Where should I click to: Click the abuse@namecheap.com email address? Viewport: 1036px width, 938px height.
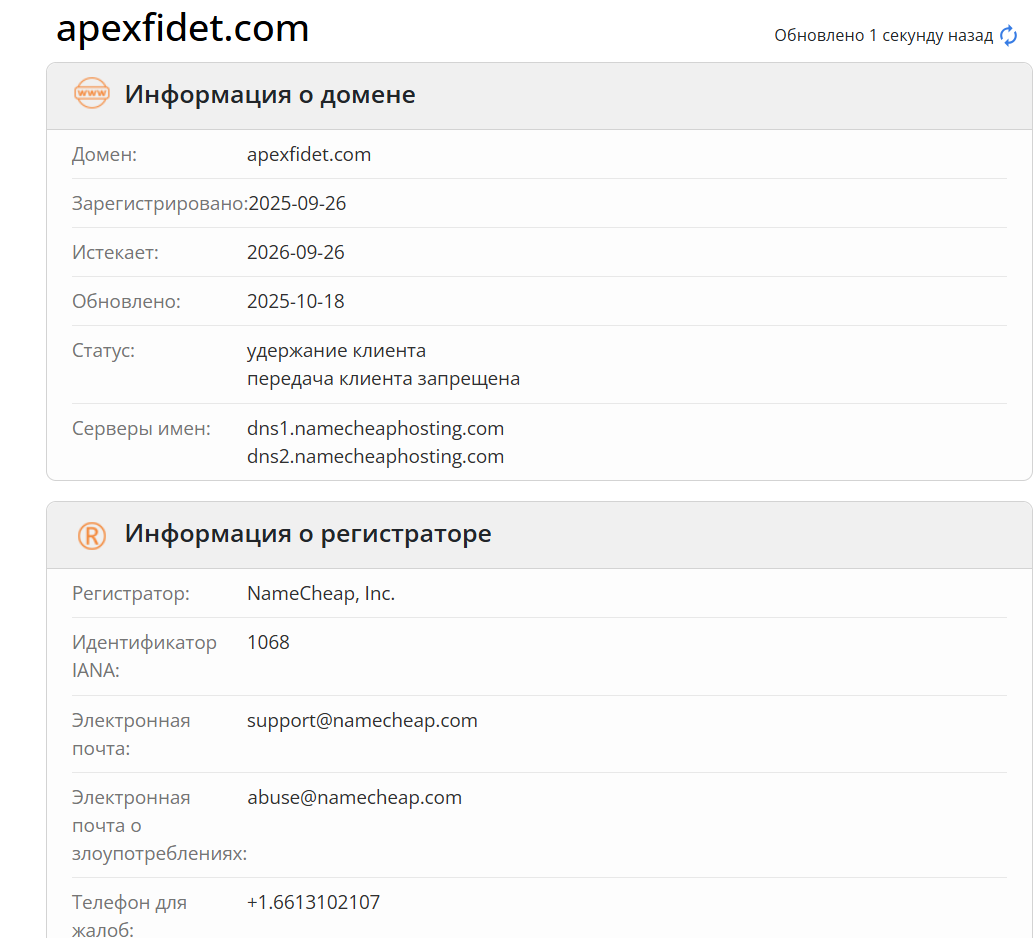pyautogui.click(x=355, y=797)
